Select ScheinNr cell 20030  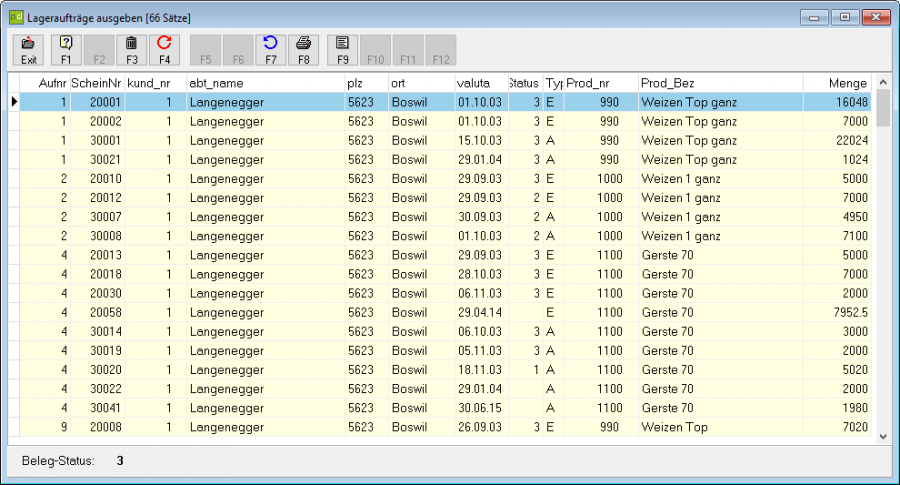click(x=96, y=293)
